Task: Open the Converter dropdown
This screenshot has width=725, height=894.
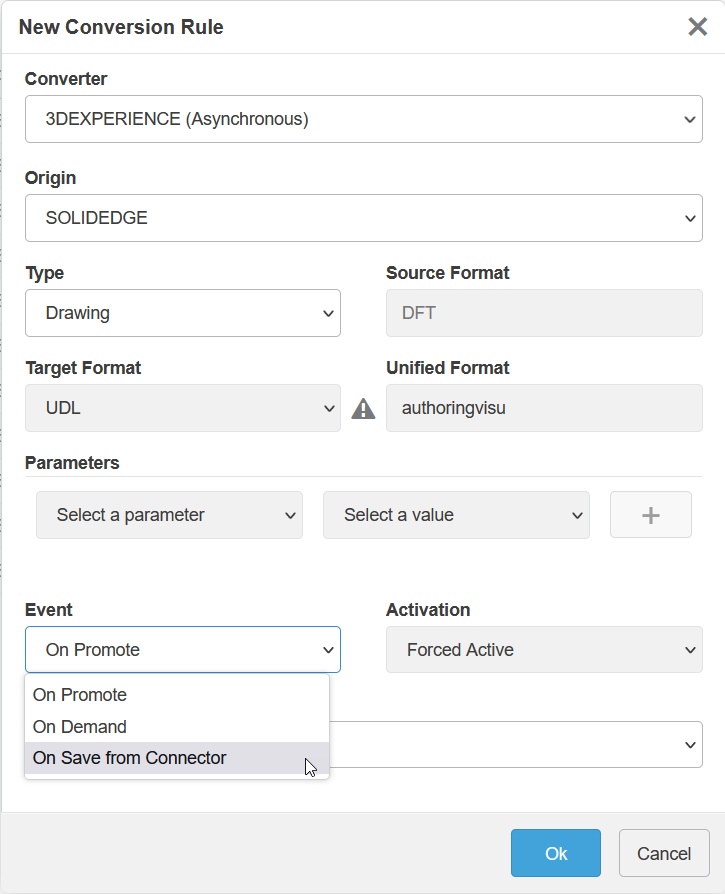Action: pyautogui.click(x=364, y=119)
